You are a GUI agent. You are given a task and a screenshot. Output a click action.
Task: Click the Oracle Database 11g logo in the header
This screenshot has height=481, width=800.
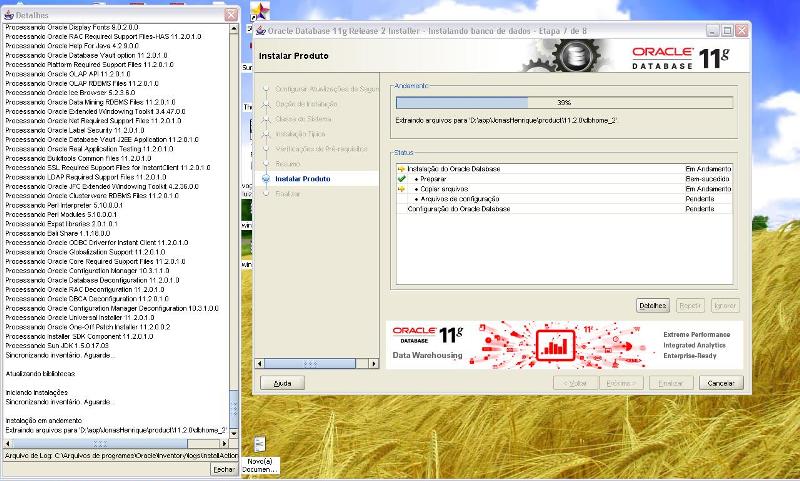click(x=681, y=58)
